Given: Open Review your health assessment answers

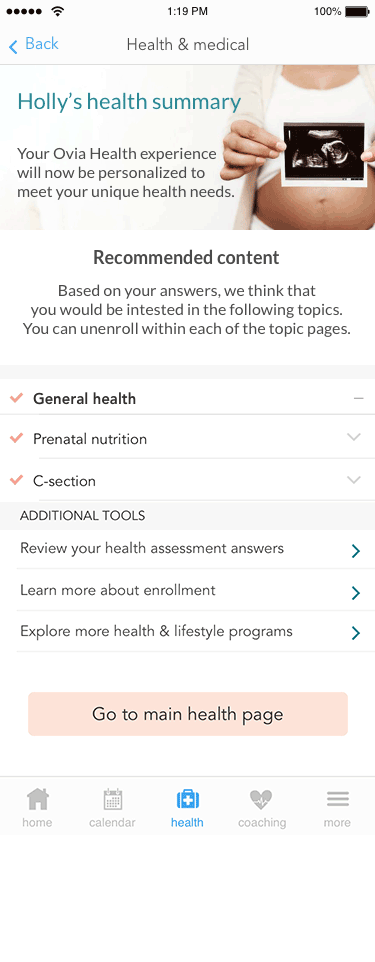Looking at the screenshot, I should coord(188,549).
